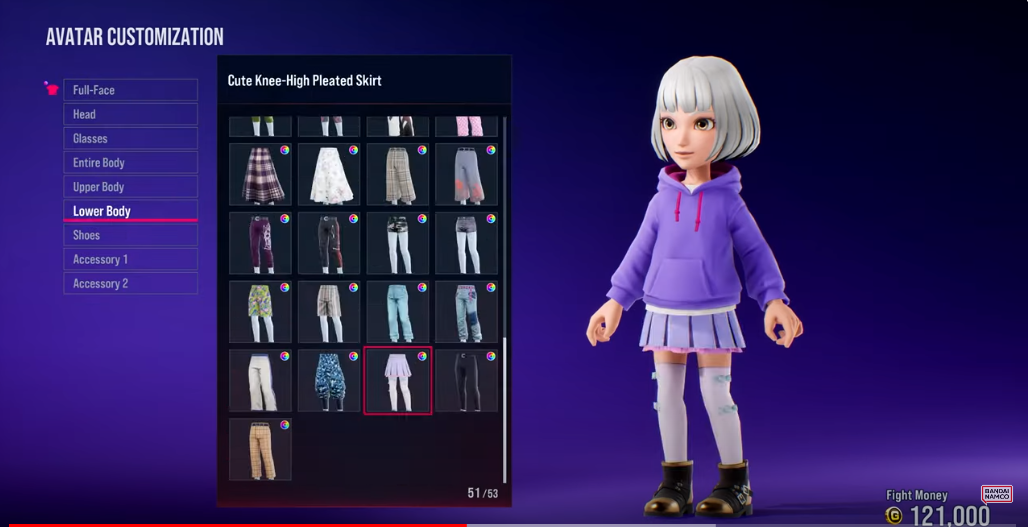The width and height of the screenshot is (1028, 527).
Task: Click the gold Fight Money coin icon
Action: coord(894,515)
